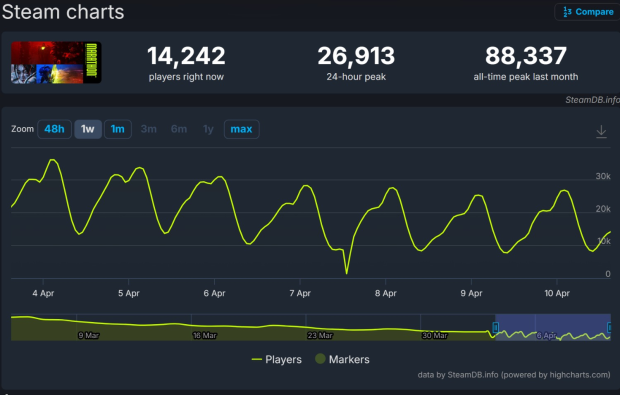The height and width of the screenshot is (395, 620).
Task: Click the 16 Mar navigator label
Action: [x=204, y=335]
